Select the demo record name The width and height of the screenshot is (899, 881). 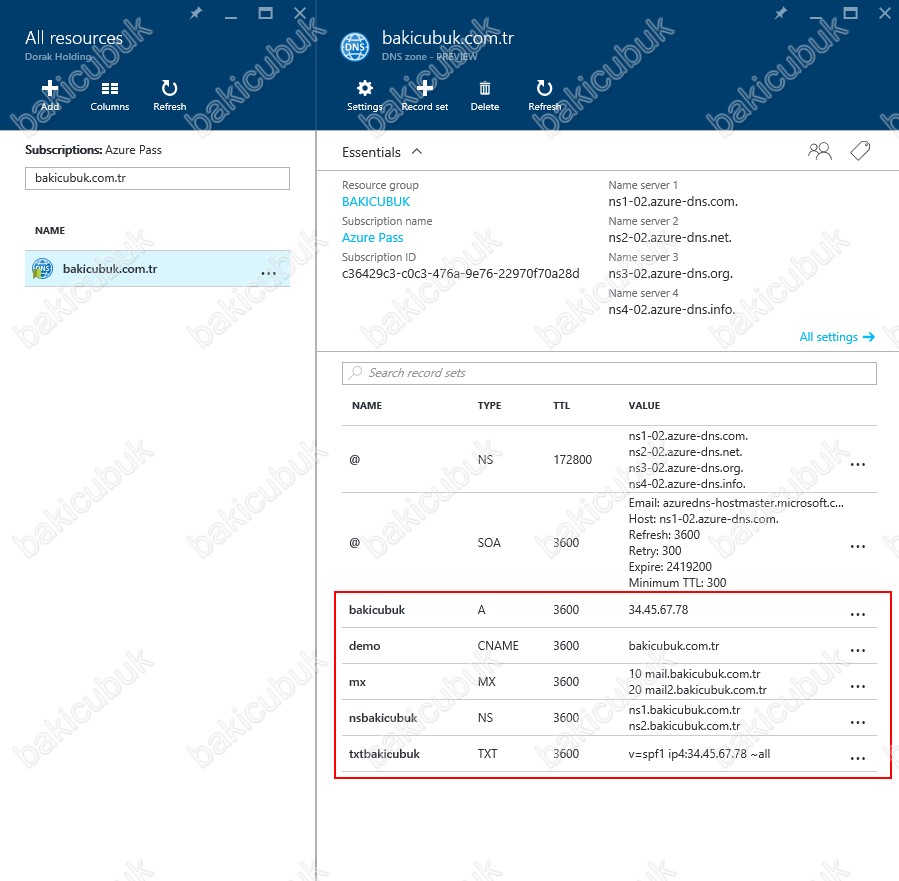365,646
